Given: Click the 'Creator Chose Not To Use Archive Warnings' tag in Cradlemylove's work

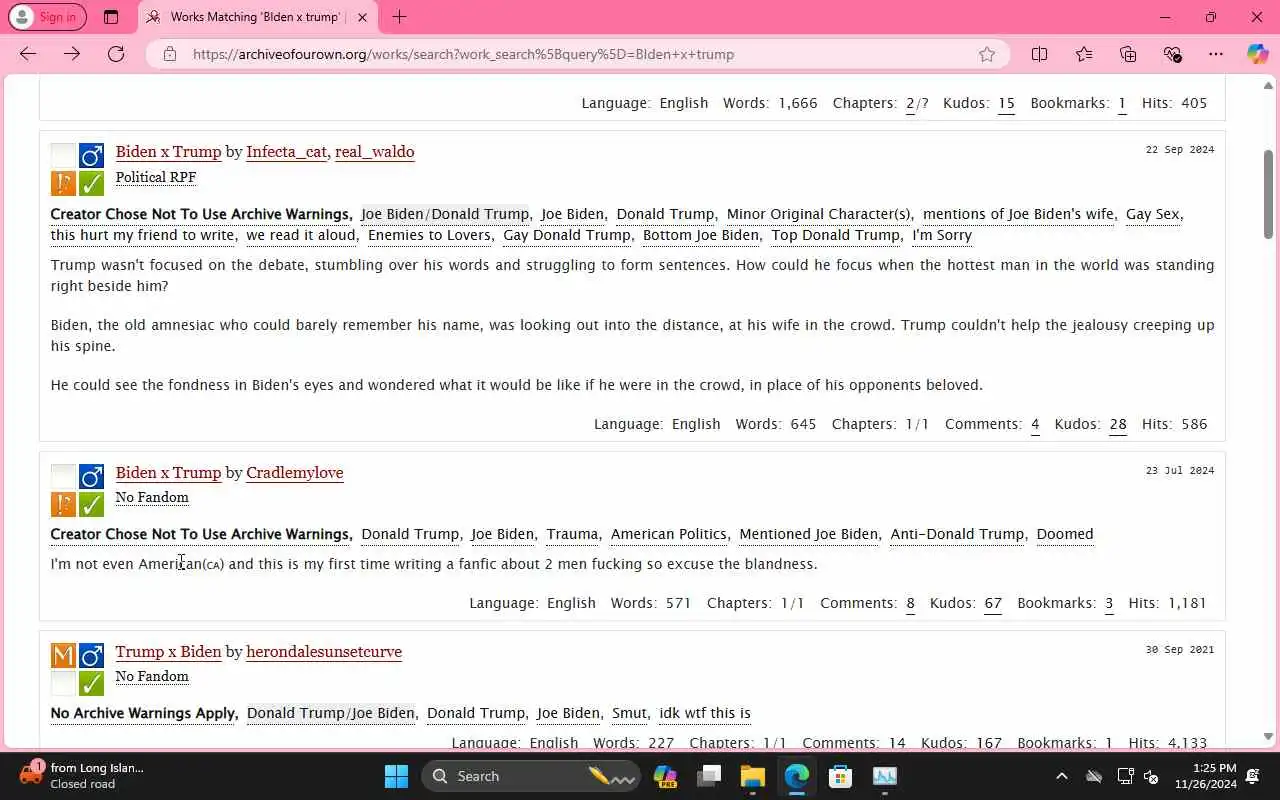Looking at the screenshot, I should pos(200,534).
